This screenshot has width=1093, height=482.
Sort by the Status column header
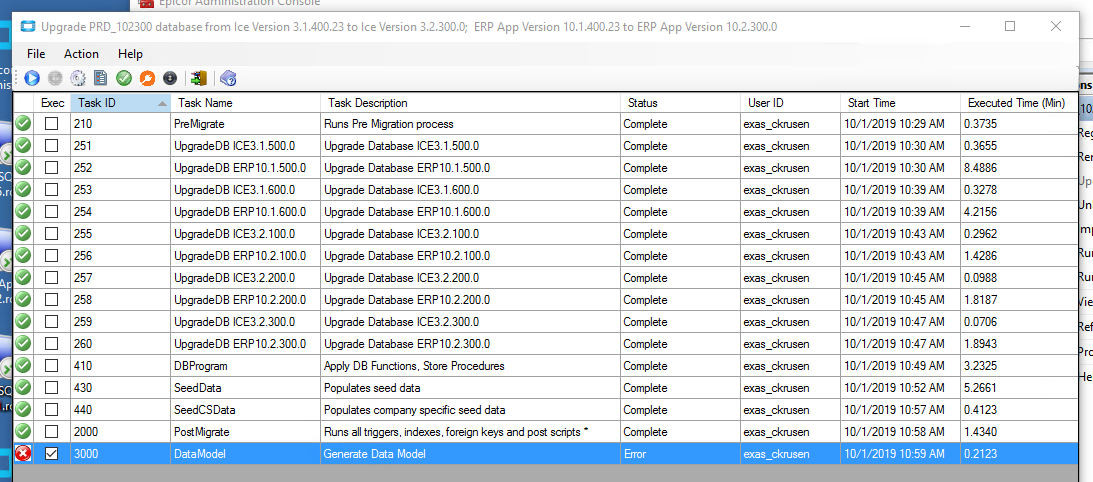680,103
